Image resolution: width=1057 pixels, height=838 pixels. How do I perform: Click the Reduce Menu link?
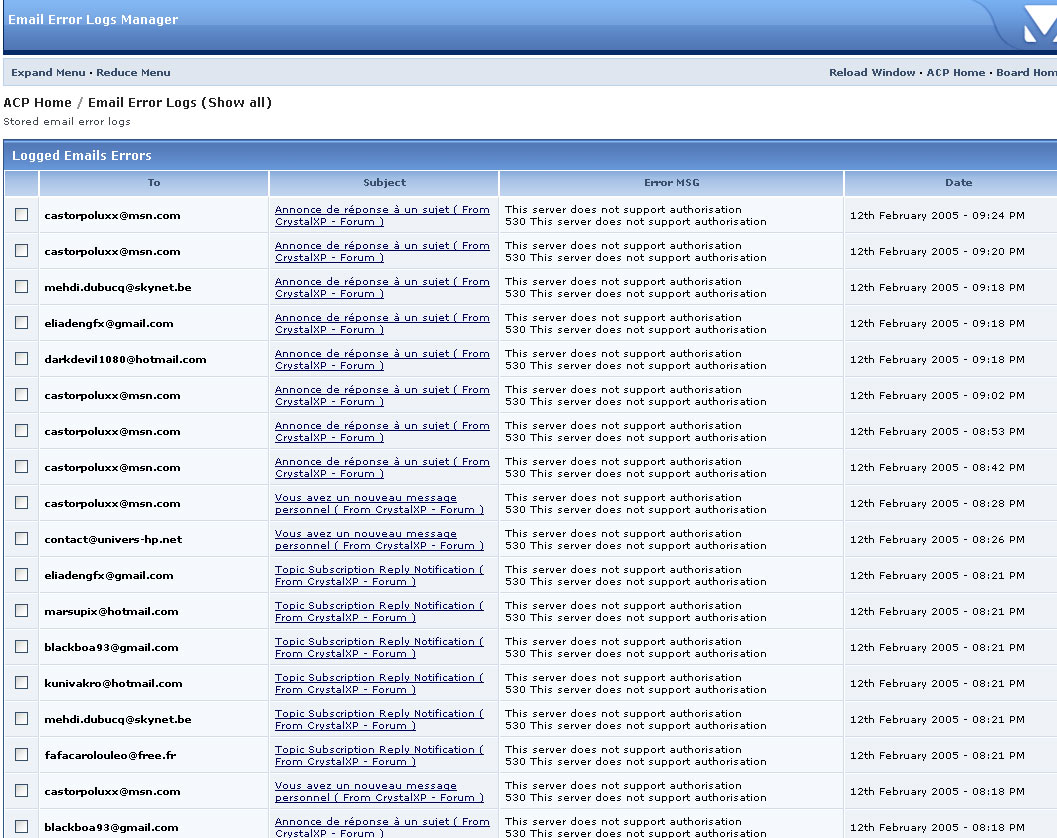133,72
